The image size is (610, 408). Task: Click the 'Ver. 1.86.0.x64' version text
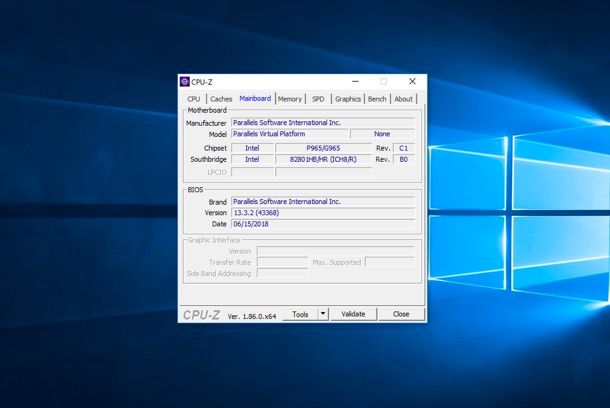pyautogui.click(x=252, y=317)
